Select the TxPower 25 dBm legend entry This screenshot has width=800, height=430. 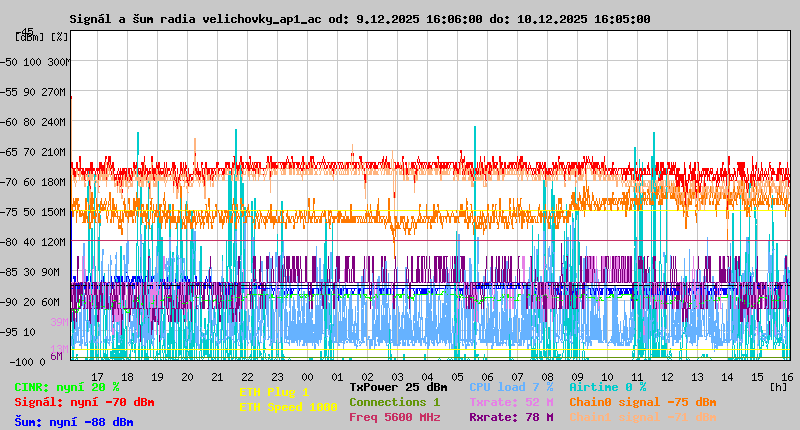(398, 386)
